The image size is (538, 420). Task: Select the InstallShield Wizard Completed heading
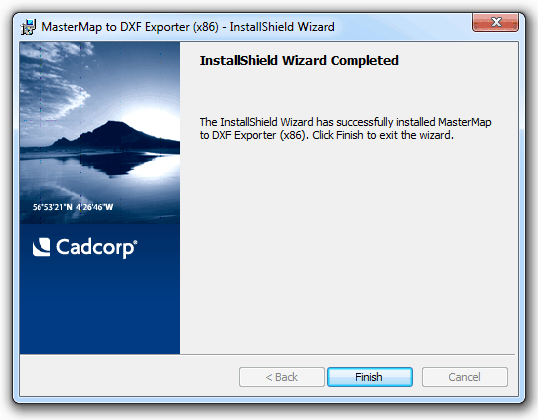[299, 60]
